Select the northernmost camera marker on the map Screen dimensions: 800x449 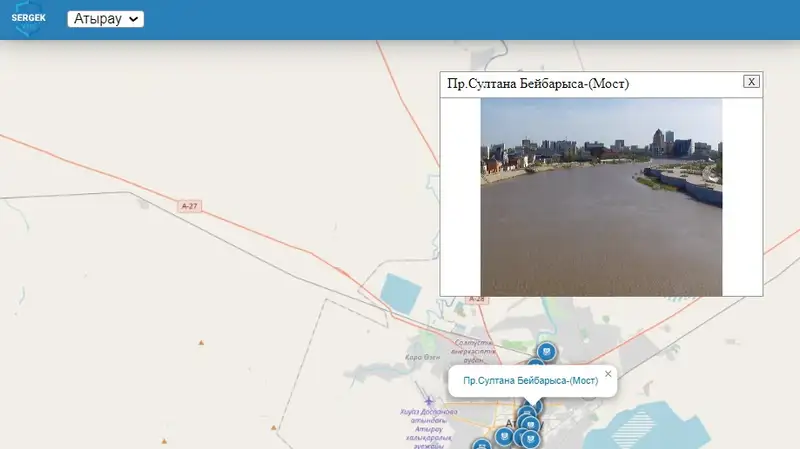point(546,351)
